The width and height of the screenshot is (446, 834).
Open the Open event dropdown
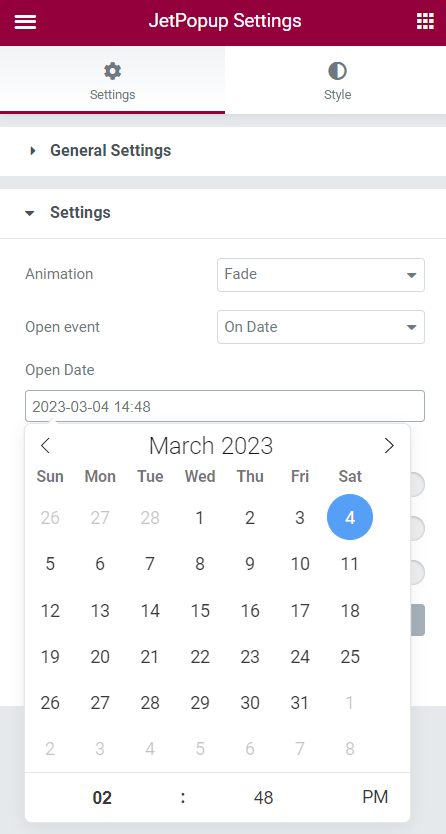(321, 327)
